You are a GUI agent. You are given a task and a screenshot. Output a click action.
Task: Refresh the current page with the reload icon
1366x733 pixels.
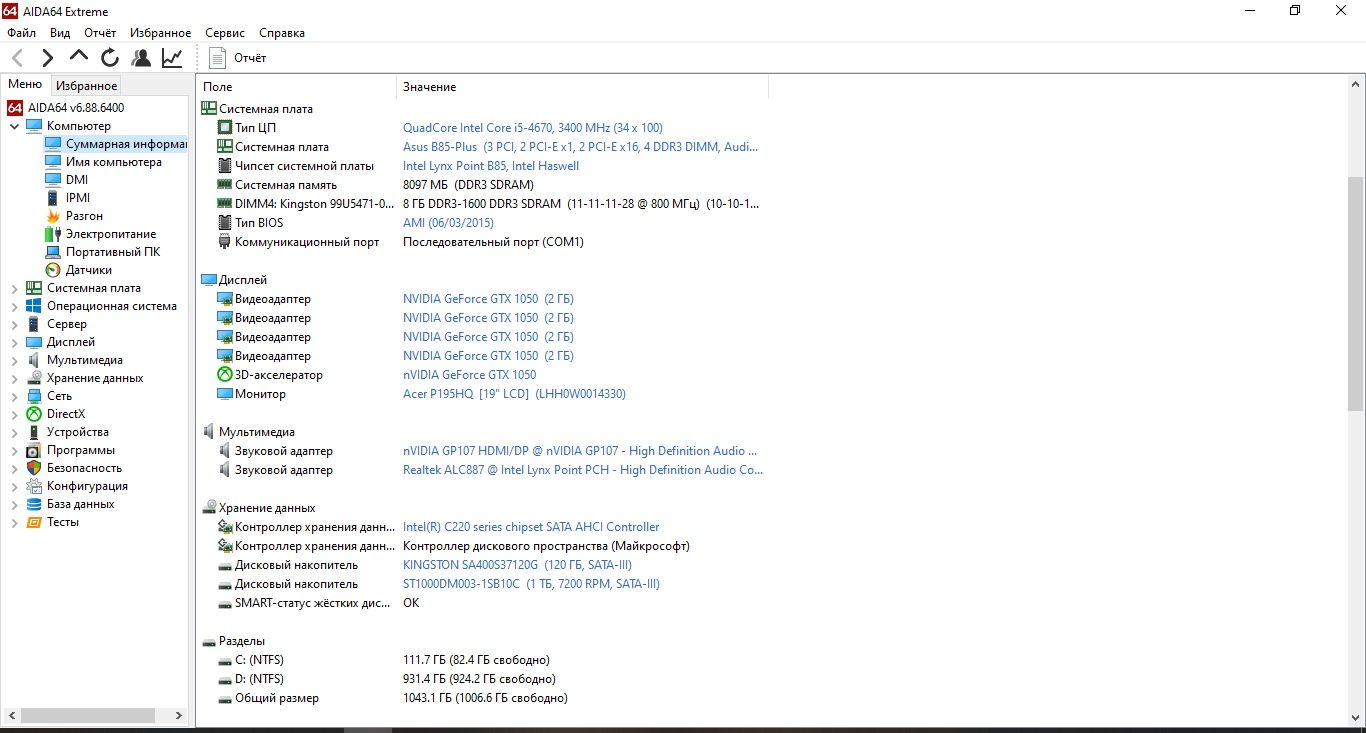pos(110,58)
